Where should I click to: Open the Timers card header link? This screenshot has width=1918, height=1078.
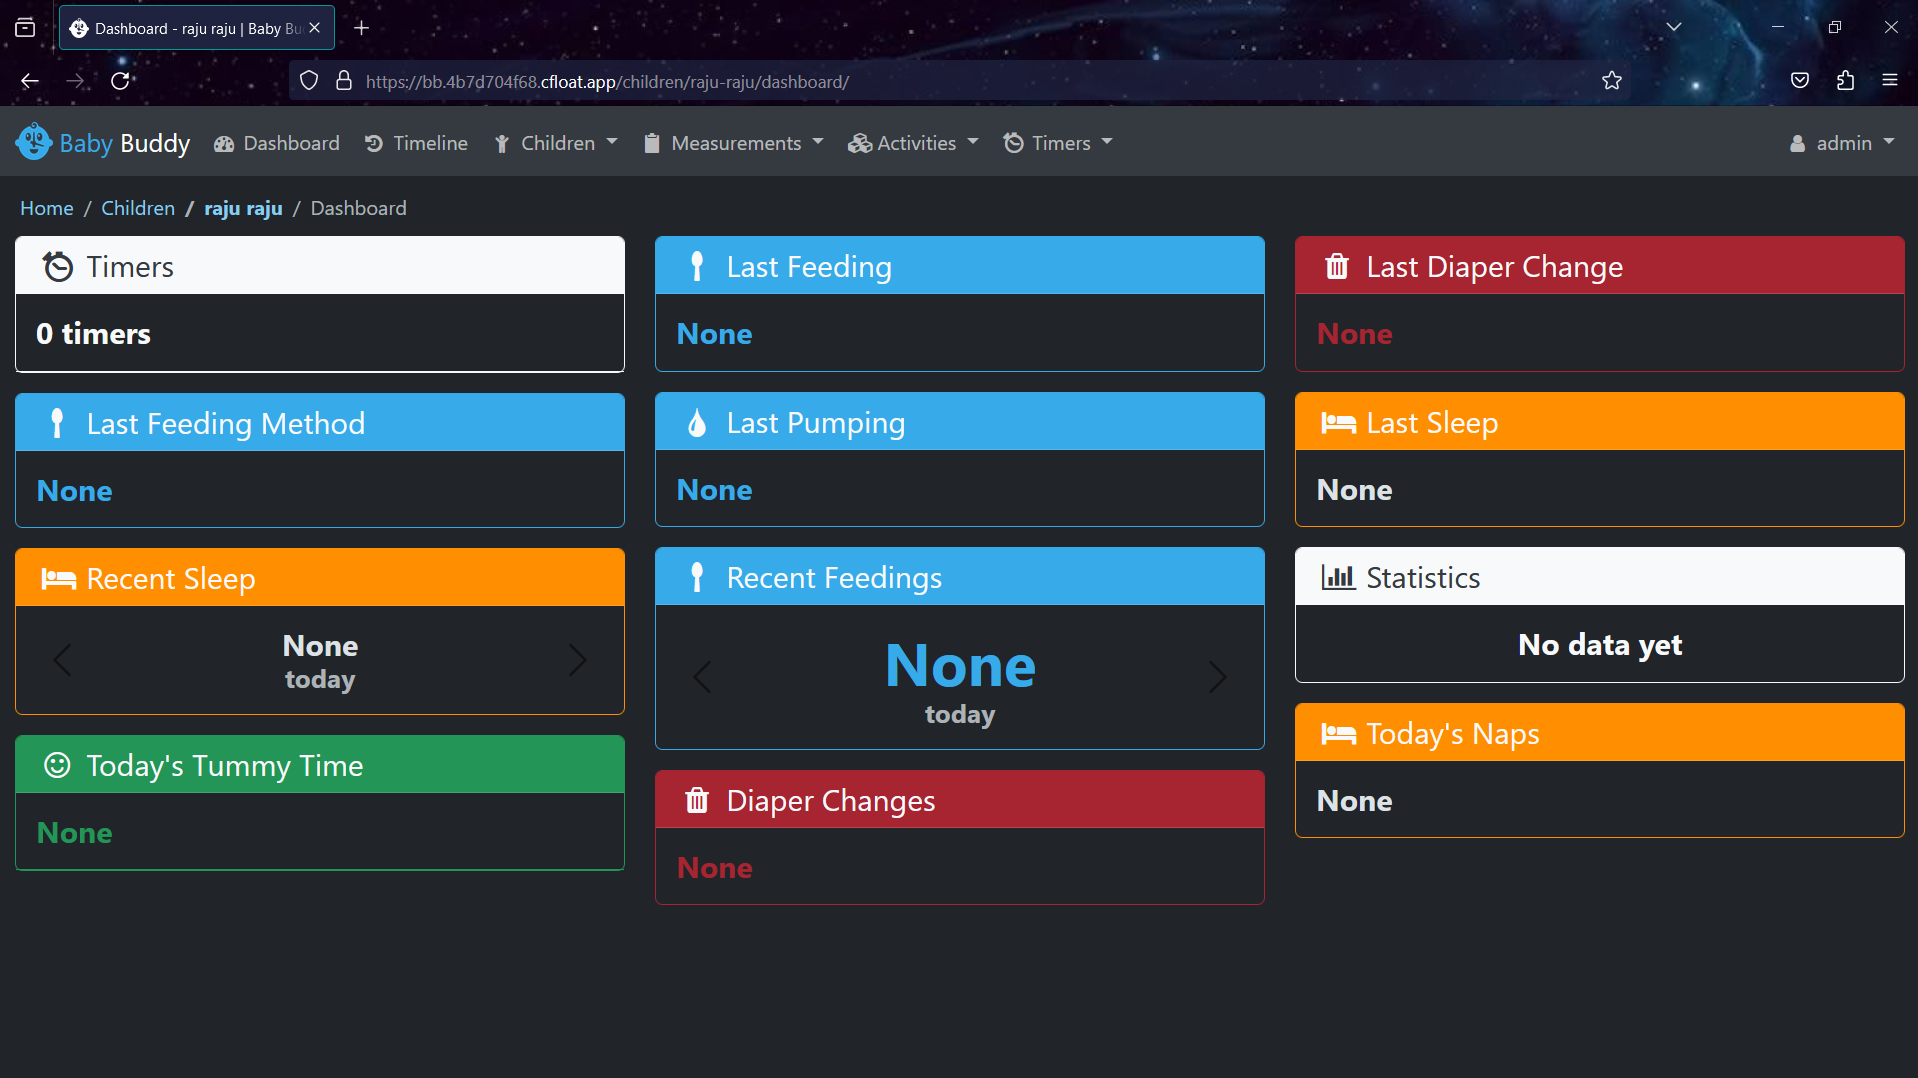(320, 266)
